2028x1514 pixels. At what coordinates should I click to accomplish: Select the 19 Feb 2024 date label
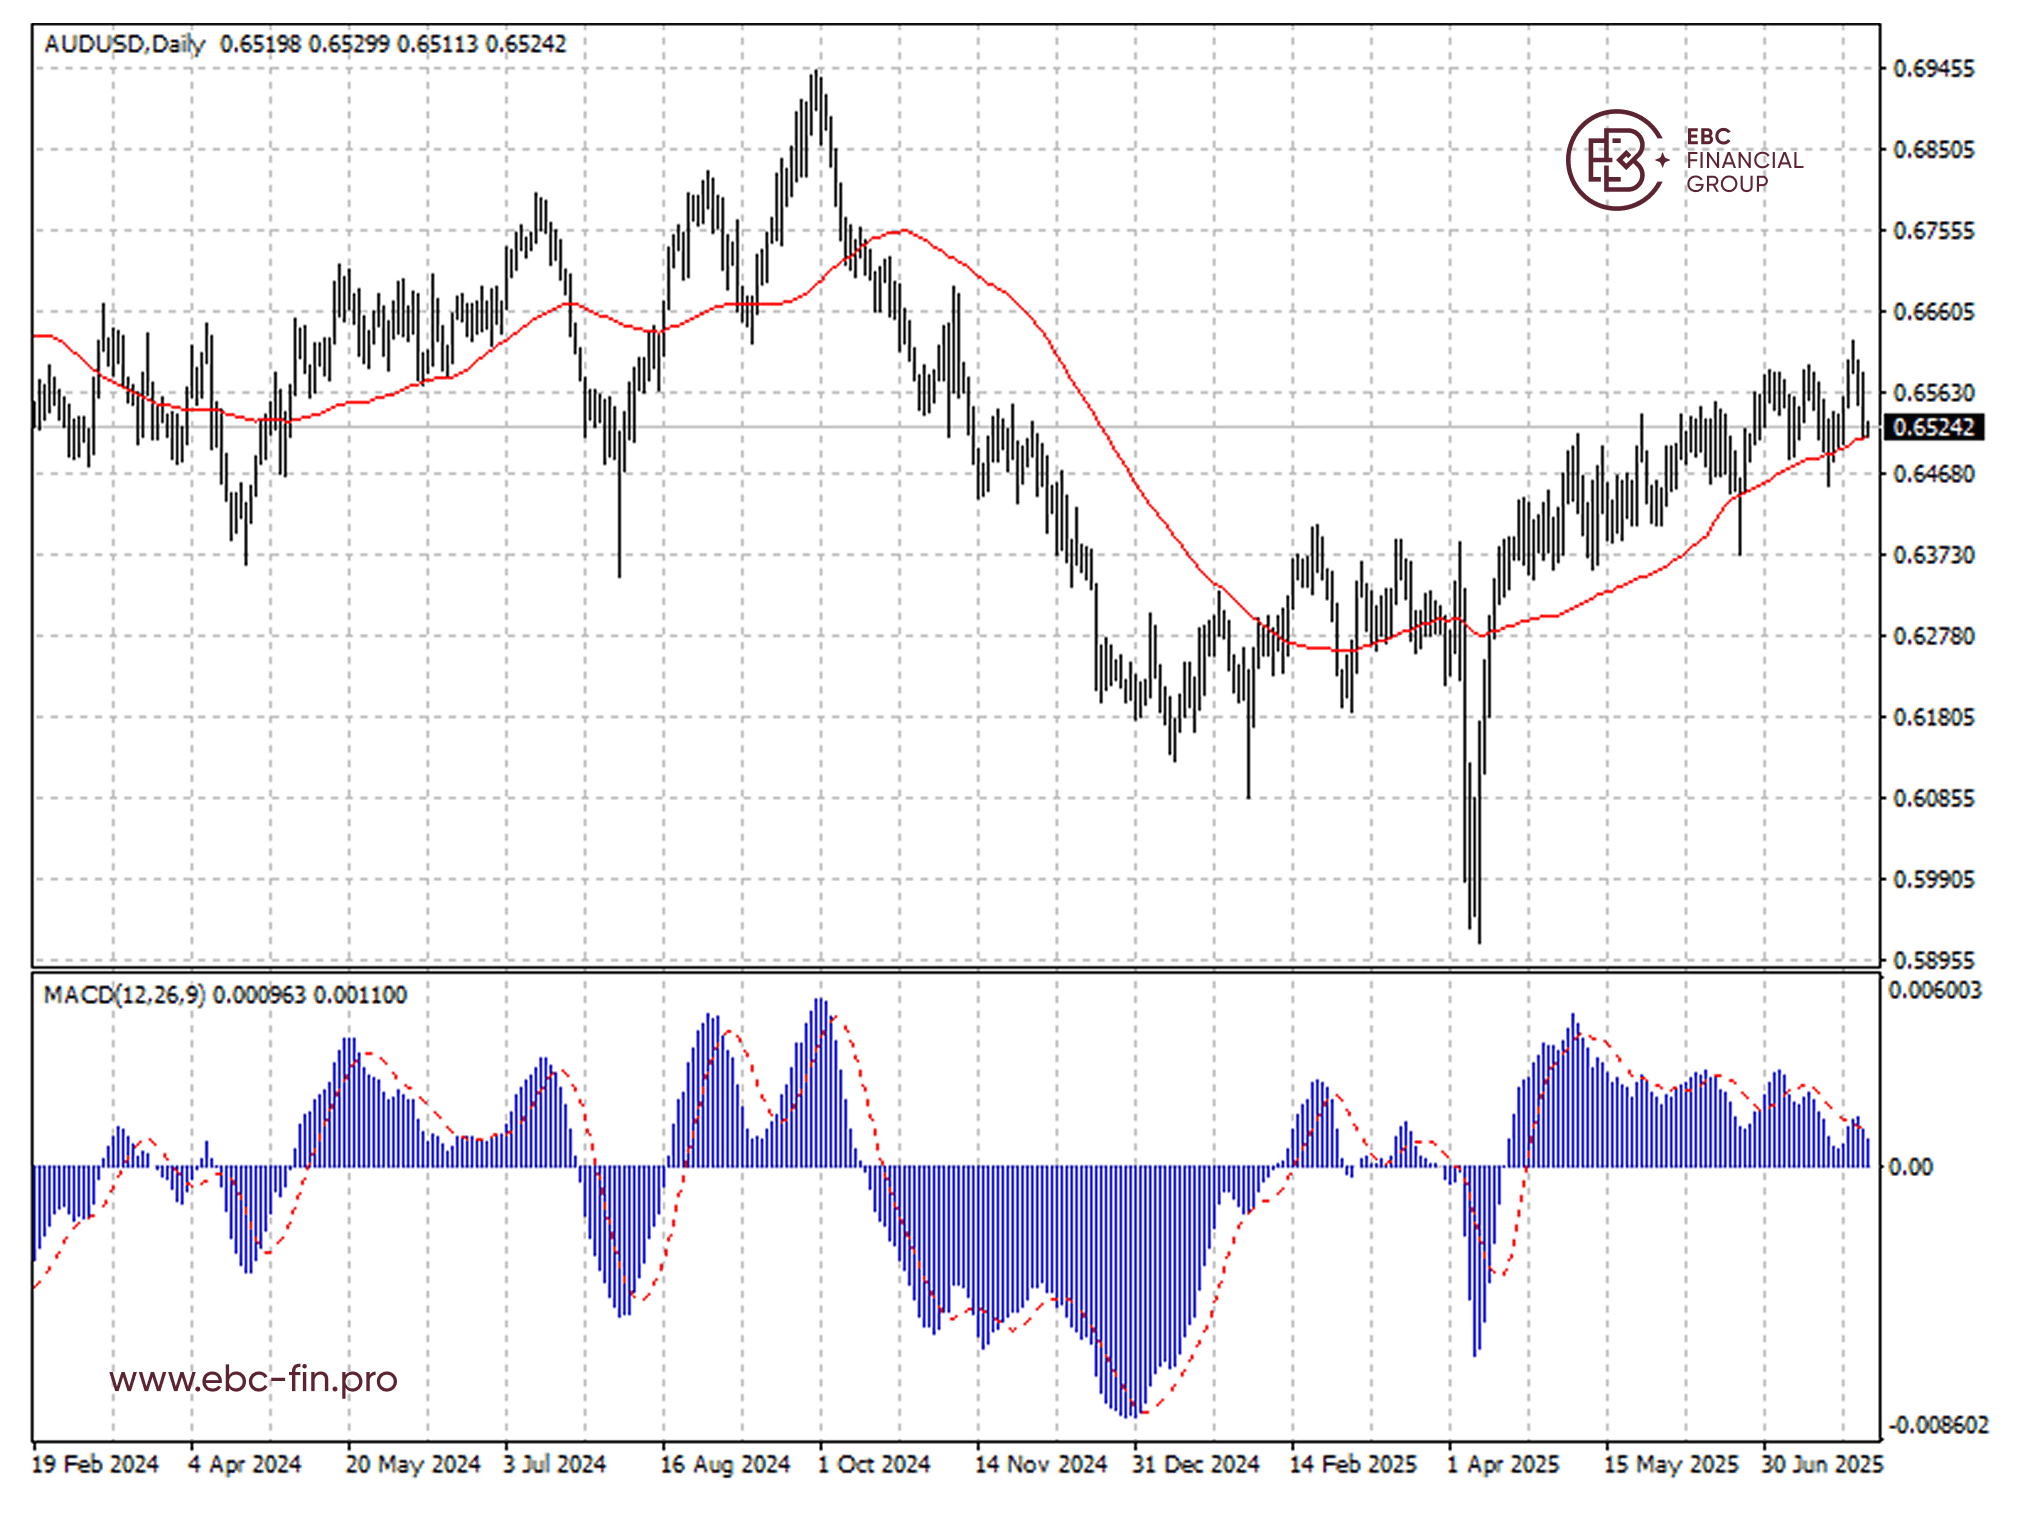pos(95,1464)
